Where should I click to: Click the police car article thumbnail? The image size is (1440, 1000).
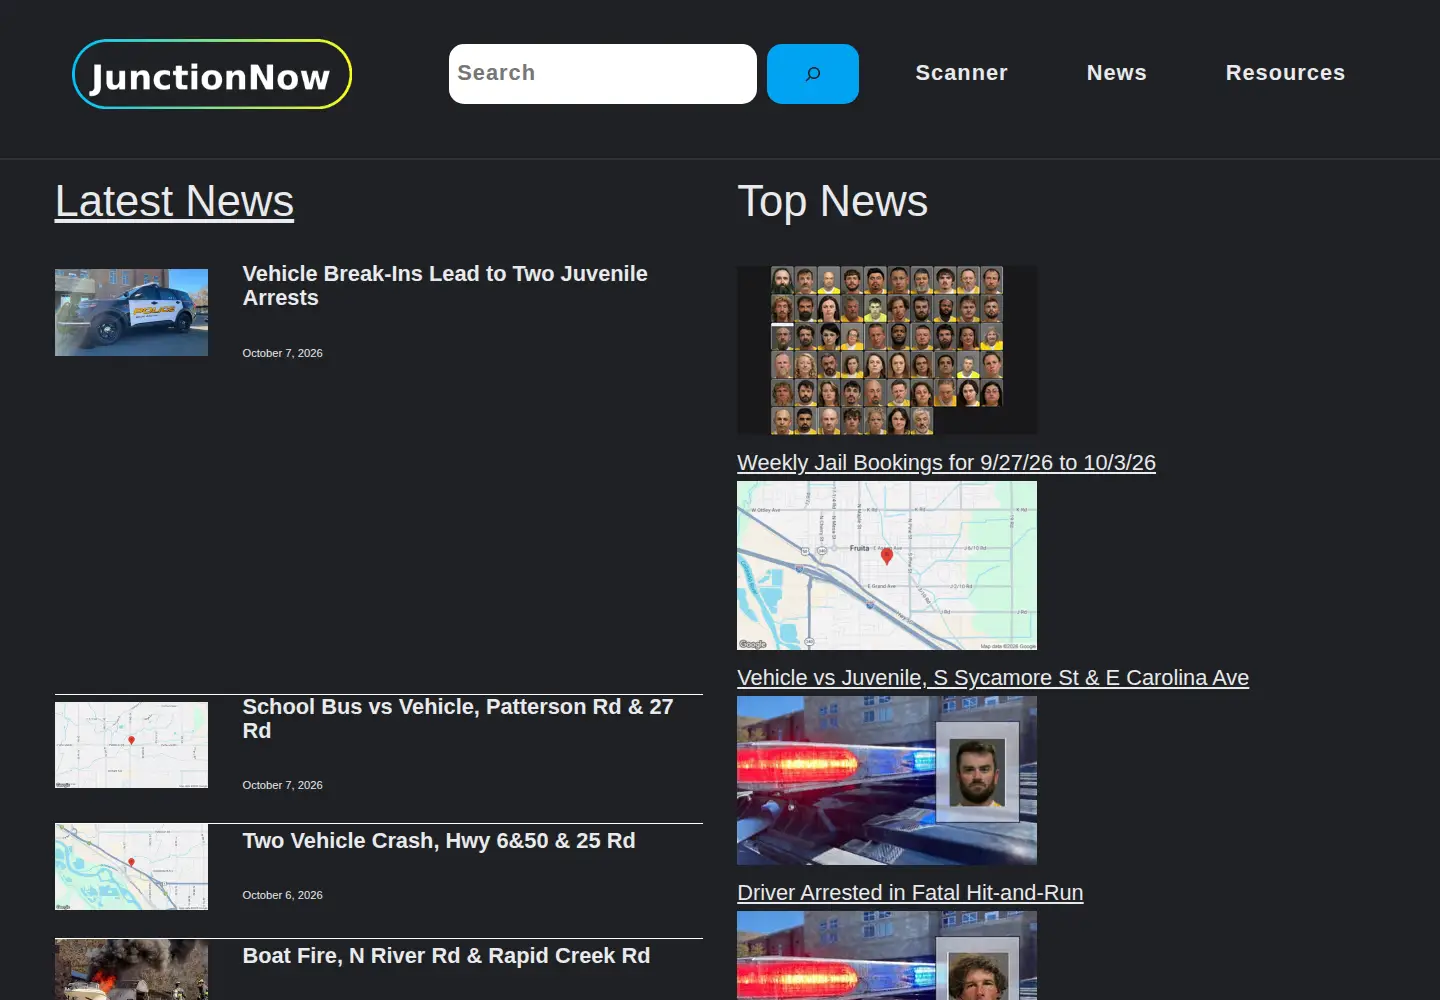coord(131,312)
